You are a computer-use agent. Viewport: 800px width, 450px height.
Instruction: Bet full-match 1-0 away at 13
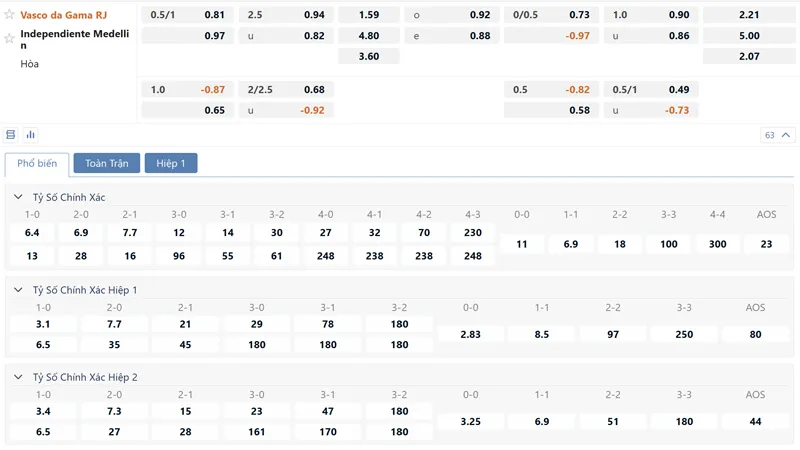tap(32, 256)
